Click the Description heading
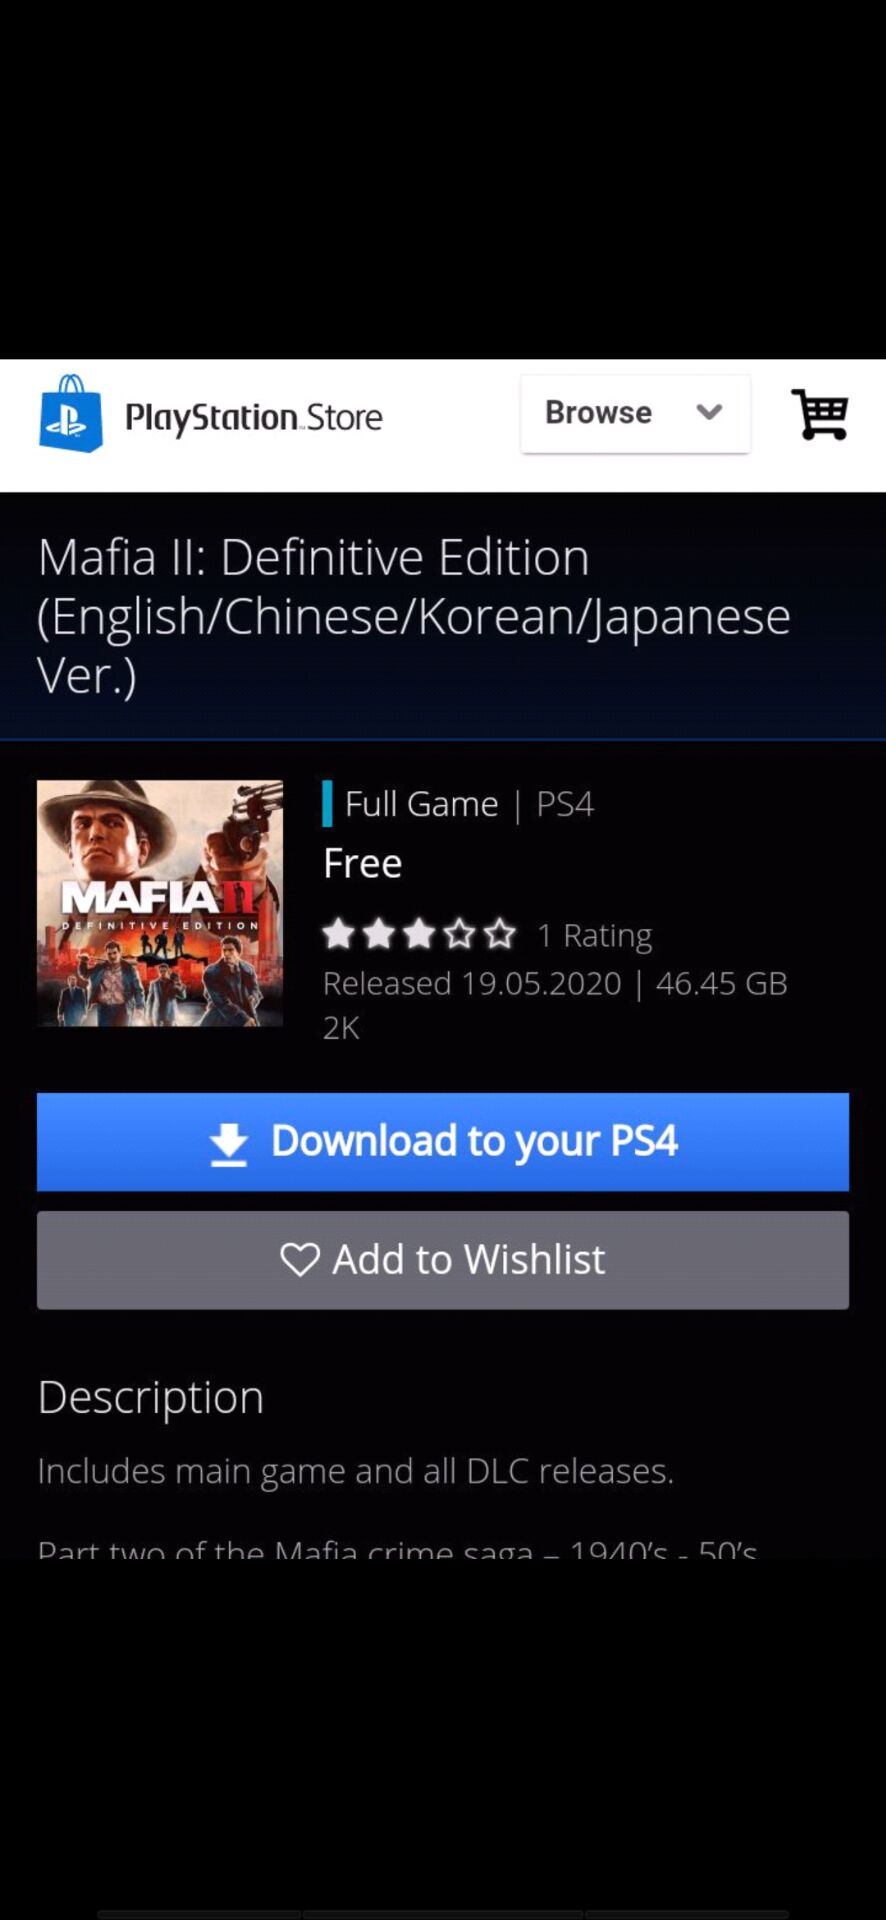 click(x=151, y=1397)
